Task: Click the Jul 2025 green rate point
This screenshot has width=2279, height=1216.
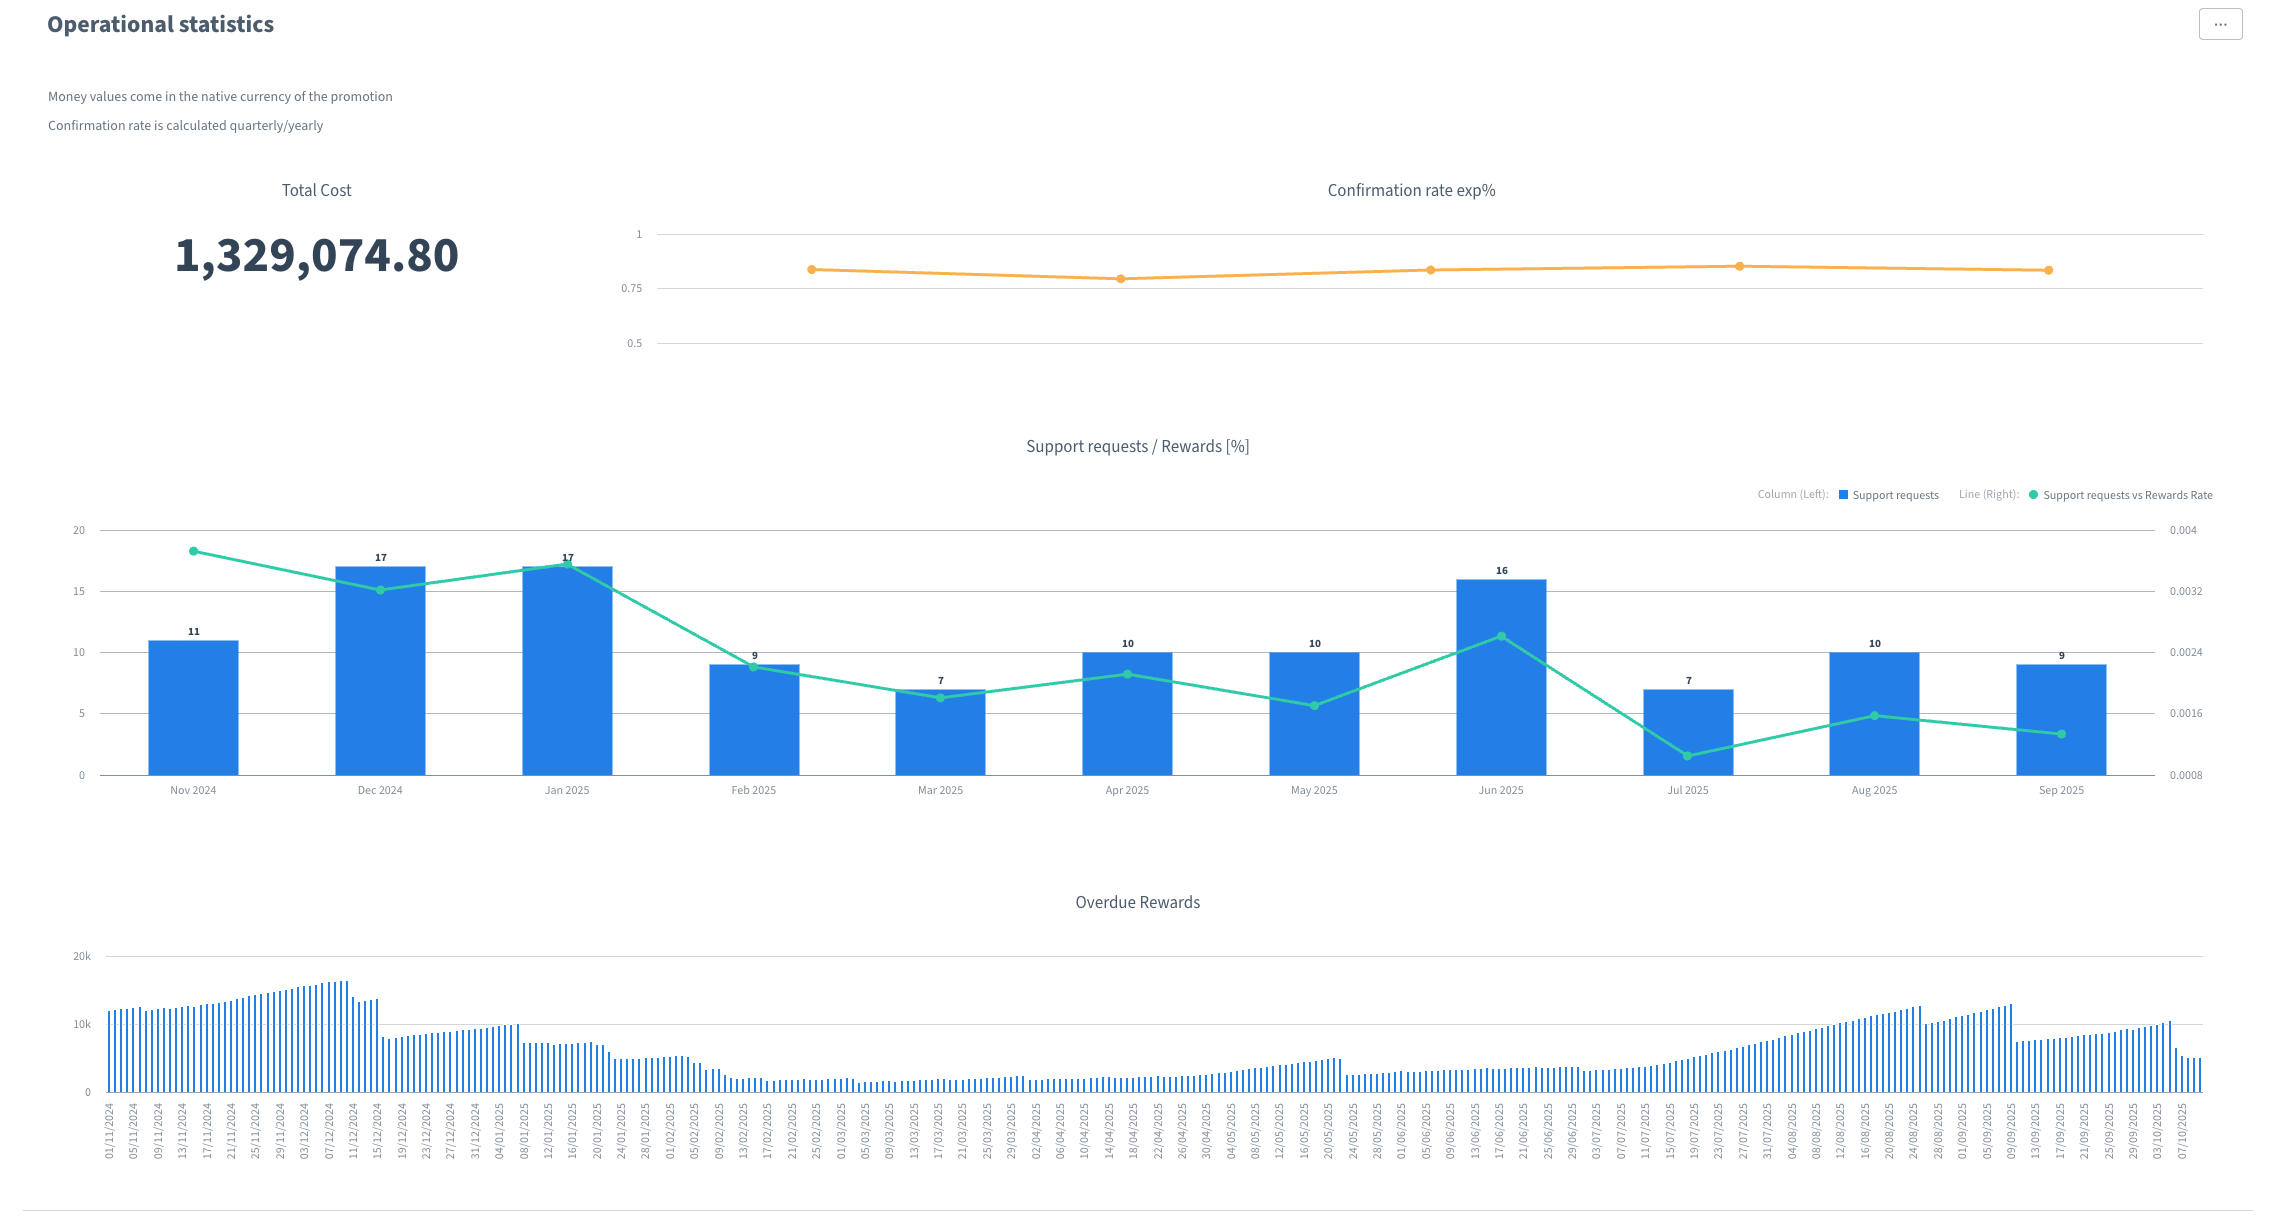Action: 1688,756
